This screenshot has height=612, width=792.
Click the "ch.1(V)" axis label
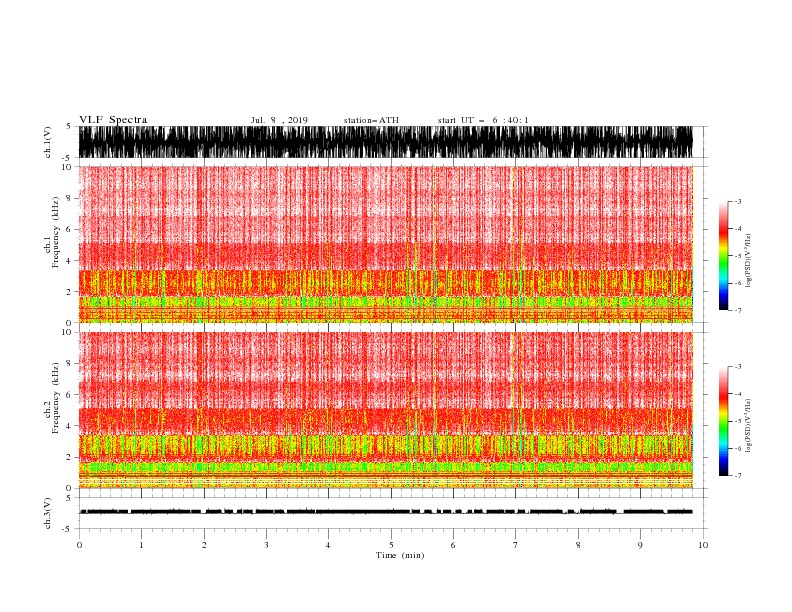[48, 142]
